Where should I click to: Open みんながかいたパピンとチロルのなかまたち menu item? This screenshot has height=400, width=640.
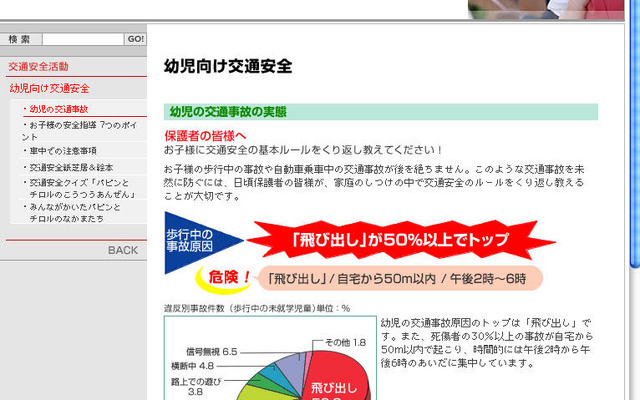(x=73, y=213)
